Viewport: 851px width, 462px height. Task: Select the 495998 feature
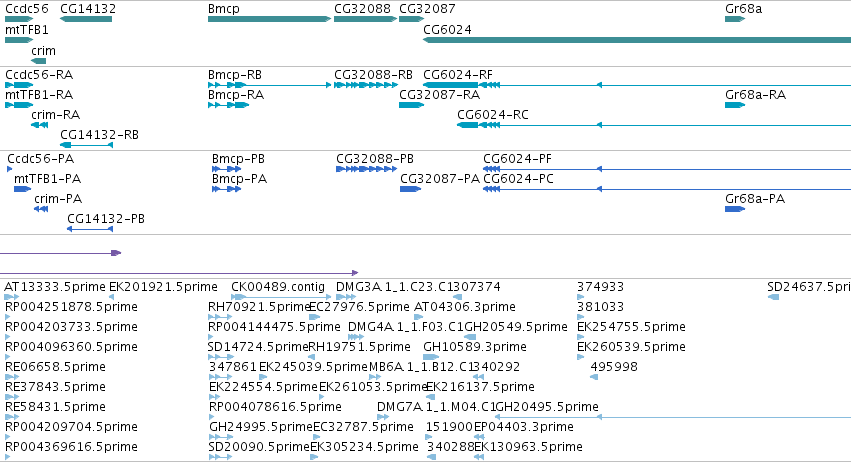[594, 377]
